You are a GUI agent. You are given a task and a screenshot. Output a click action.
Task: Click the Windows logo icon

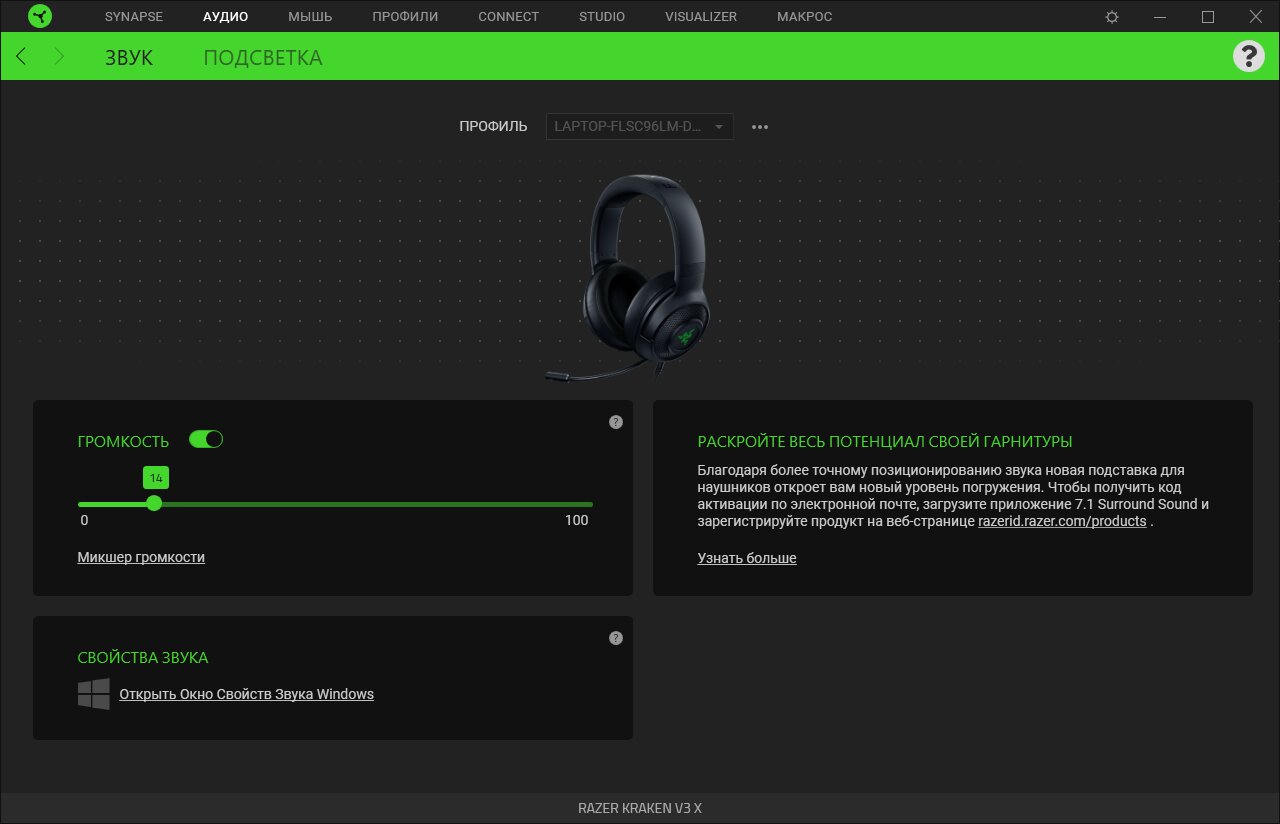94,694
